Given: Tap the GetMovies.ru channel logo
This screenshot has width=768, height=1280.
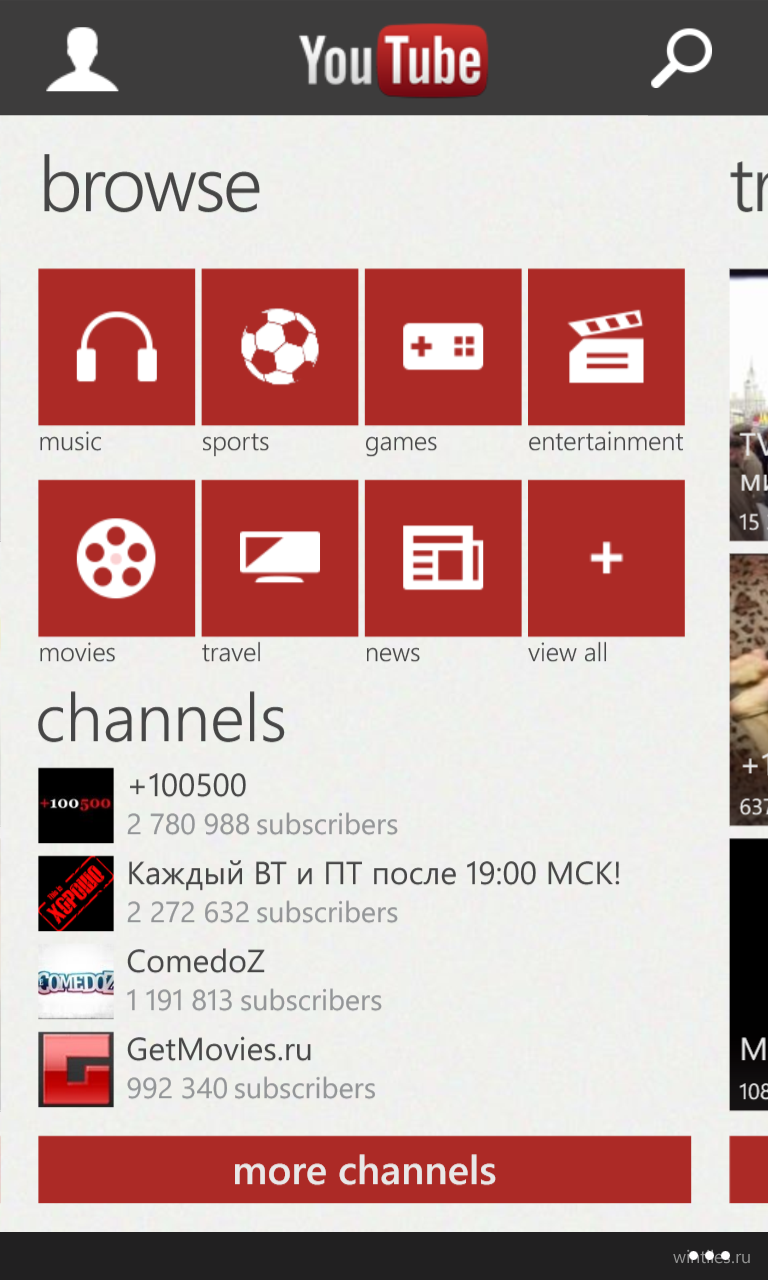Looking at the screenshot, I should pyautogui.click(x=76, y=1069).
